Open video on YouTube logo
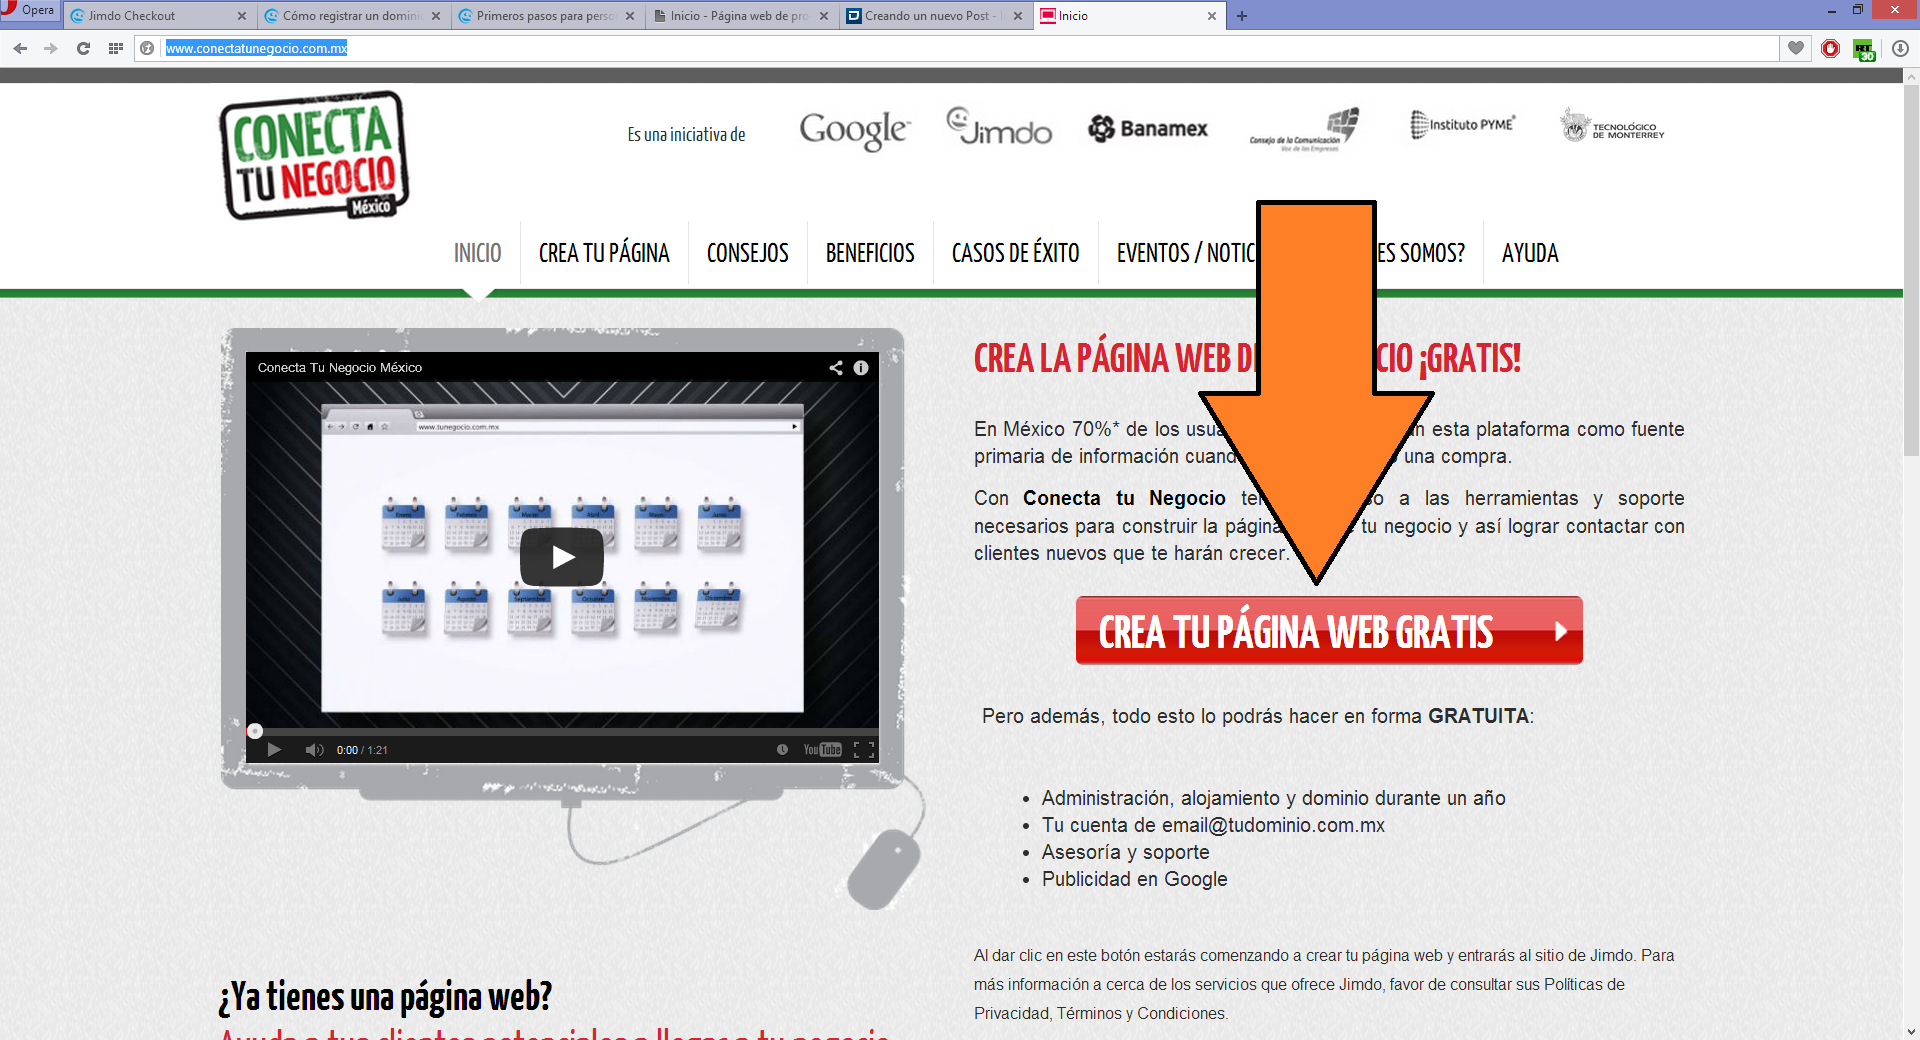Screen dimensions: 1920x1040 [x=822, y=750]
